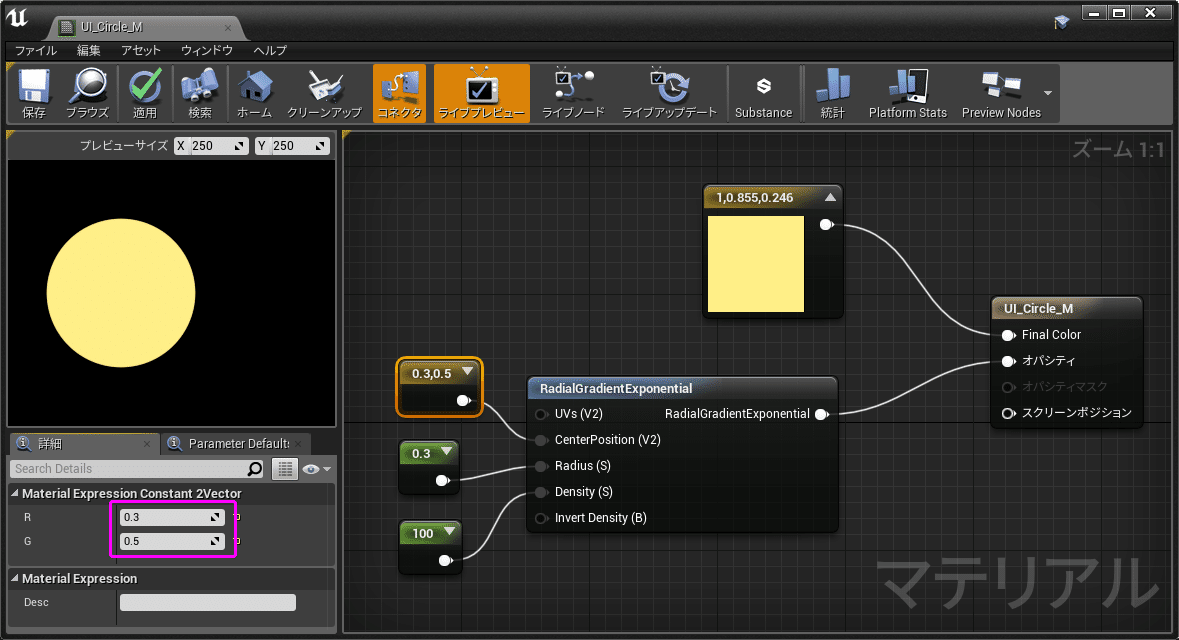Collapse the Material Expression section

[14, 578]
